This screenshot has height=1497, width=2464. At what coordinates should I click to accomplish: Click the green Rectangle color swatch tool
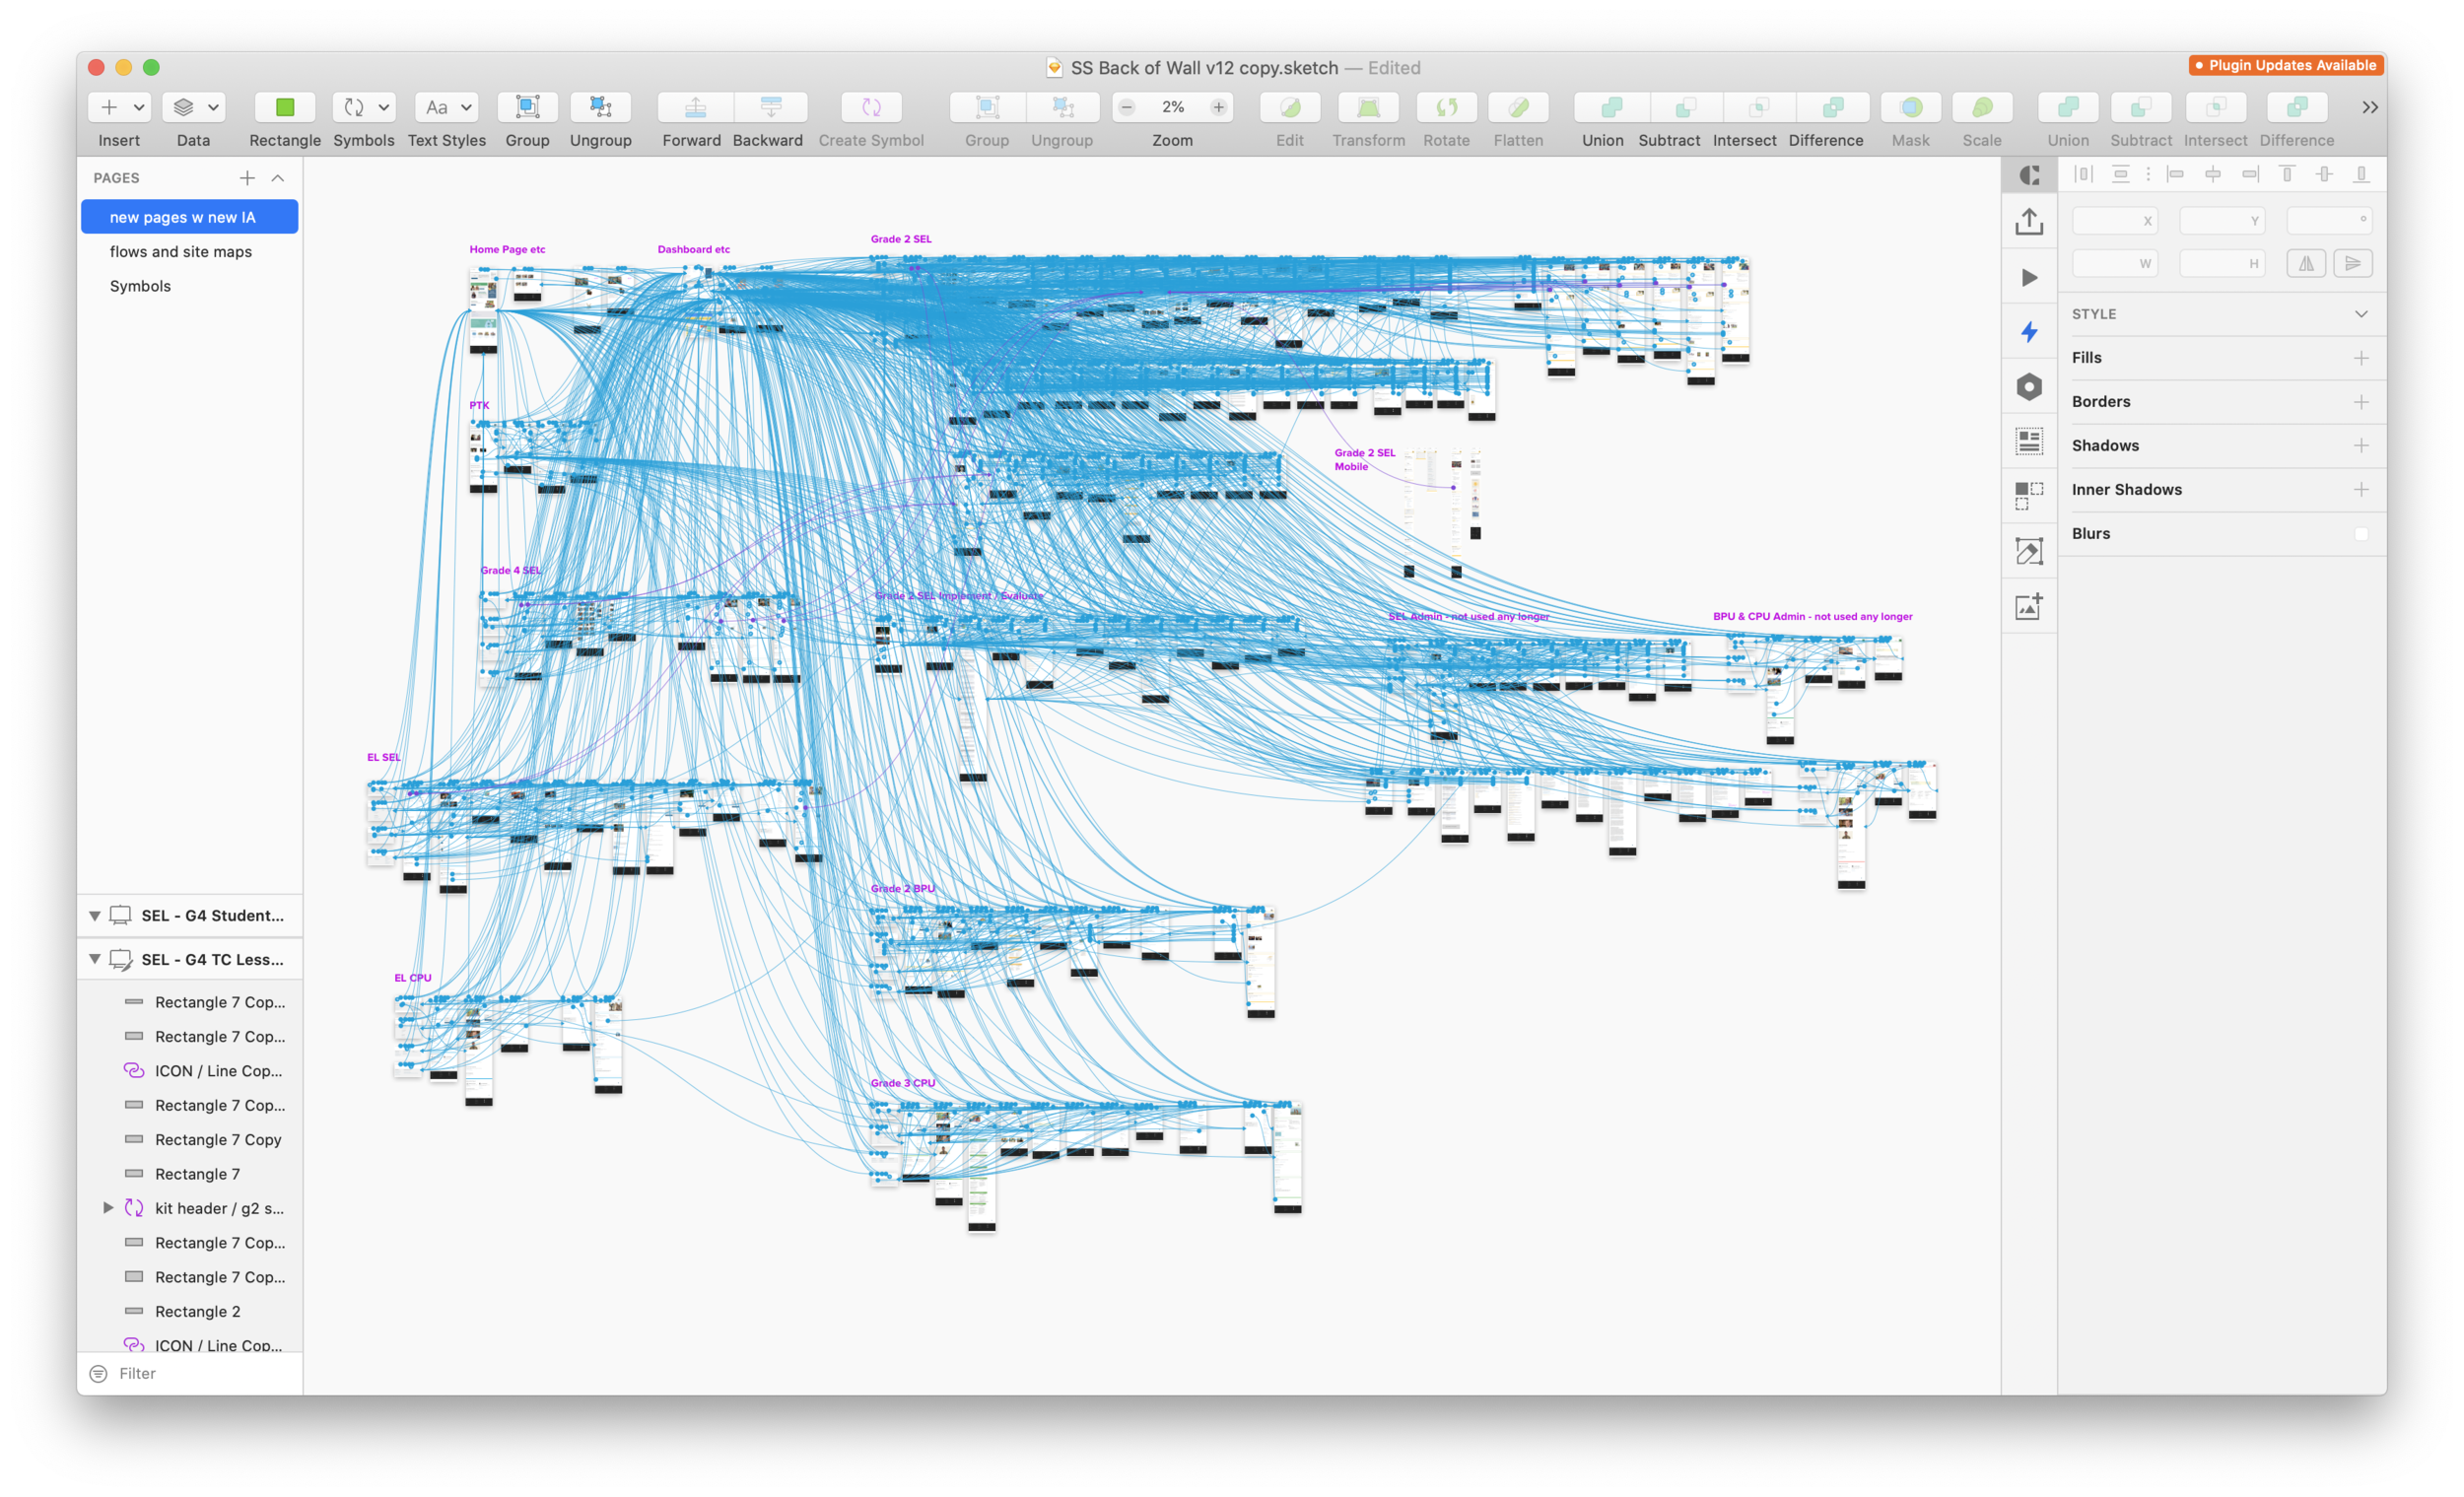[x=285, y=107]
